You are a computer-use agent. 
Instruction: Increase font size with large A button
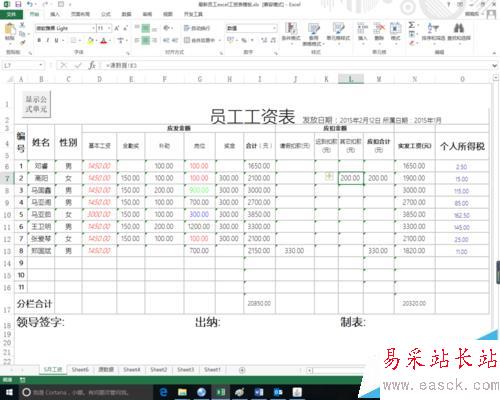coord(117,28)
